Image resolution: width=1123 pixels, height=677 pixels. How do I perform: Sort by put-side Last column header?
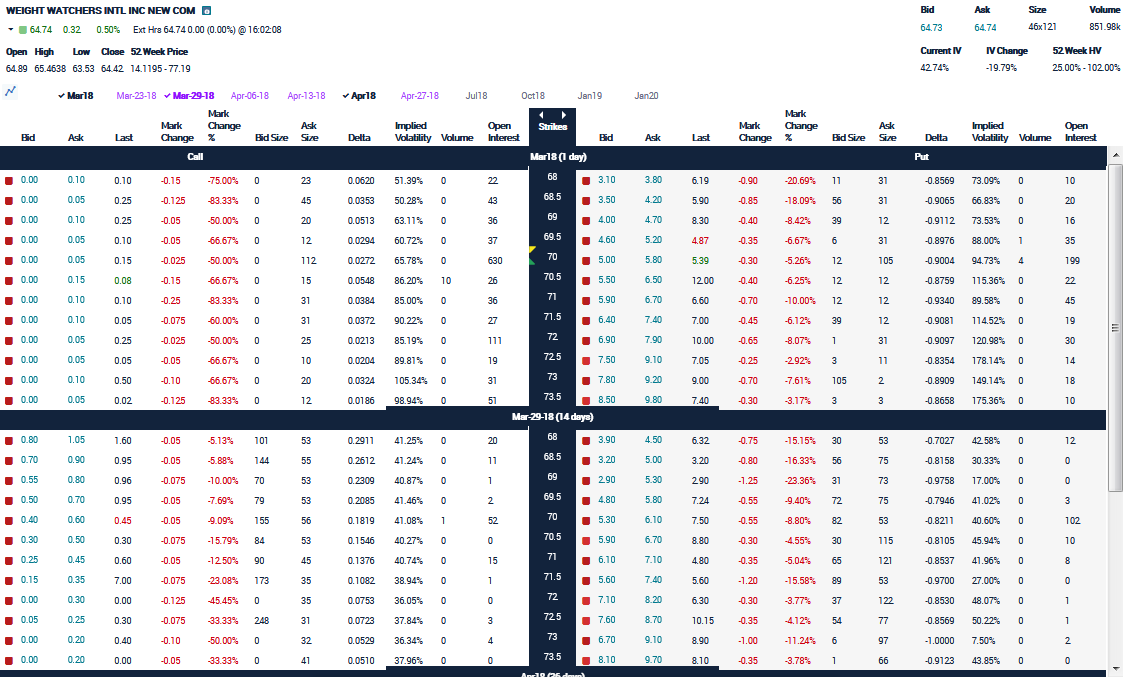pyautogui.click(x=701, y=138)
